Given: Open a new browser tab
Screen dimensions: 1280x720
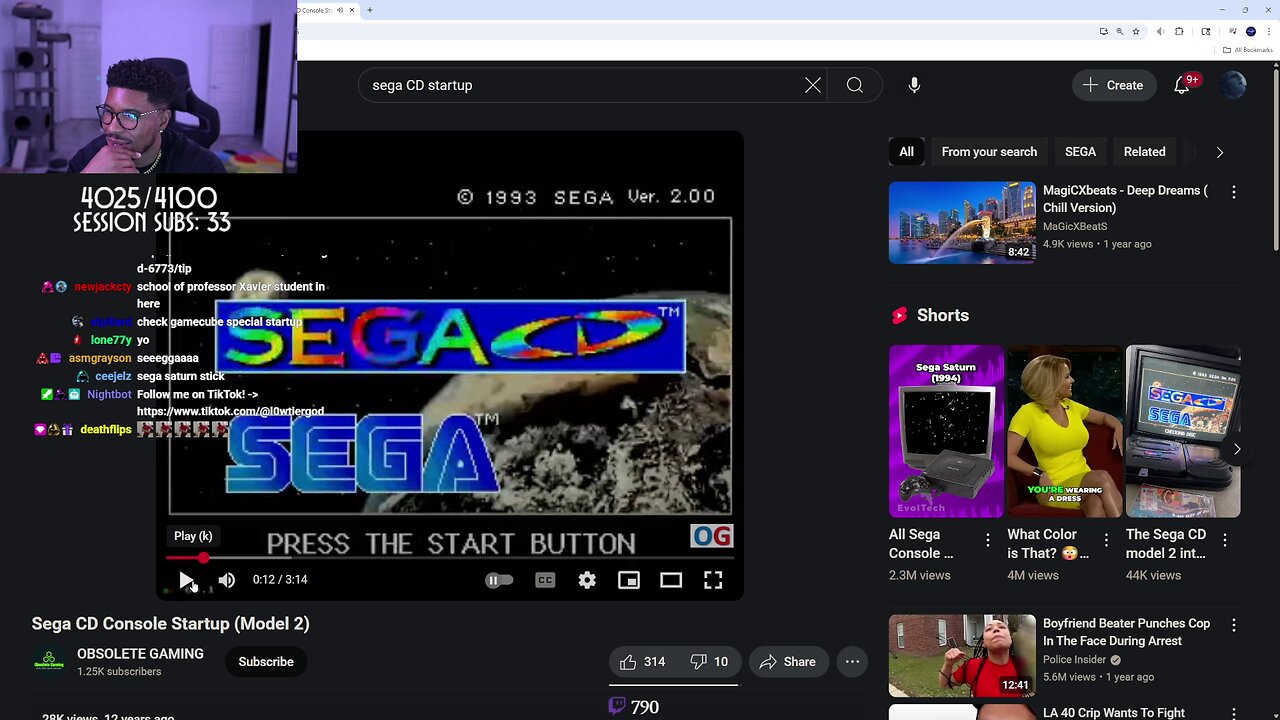Looking at the screenshot, I should point(369,10).
